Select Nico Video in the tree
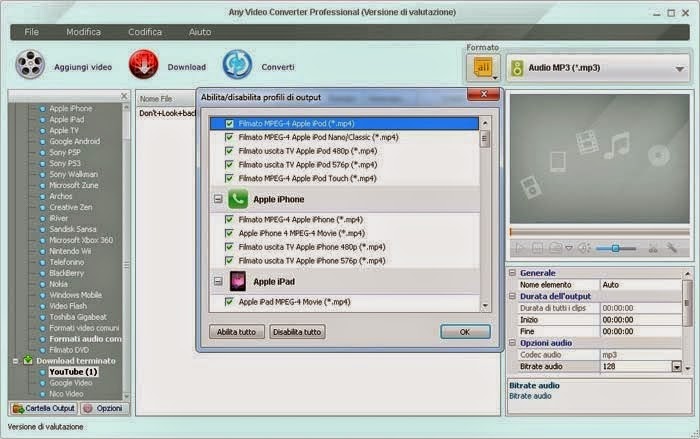This screenshot has width=700, height=439. (67, 394)
